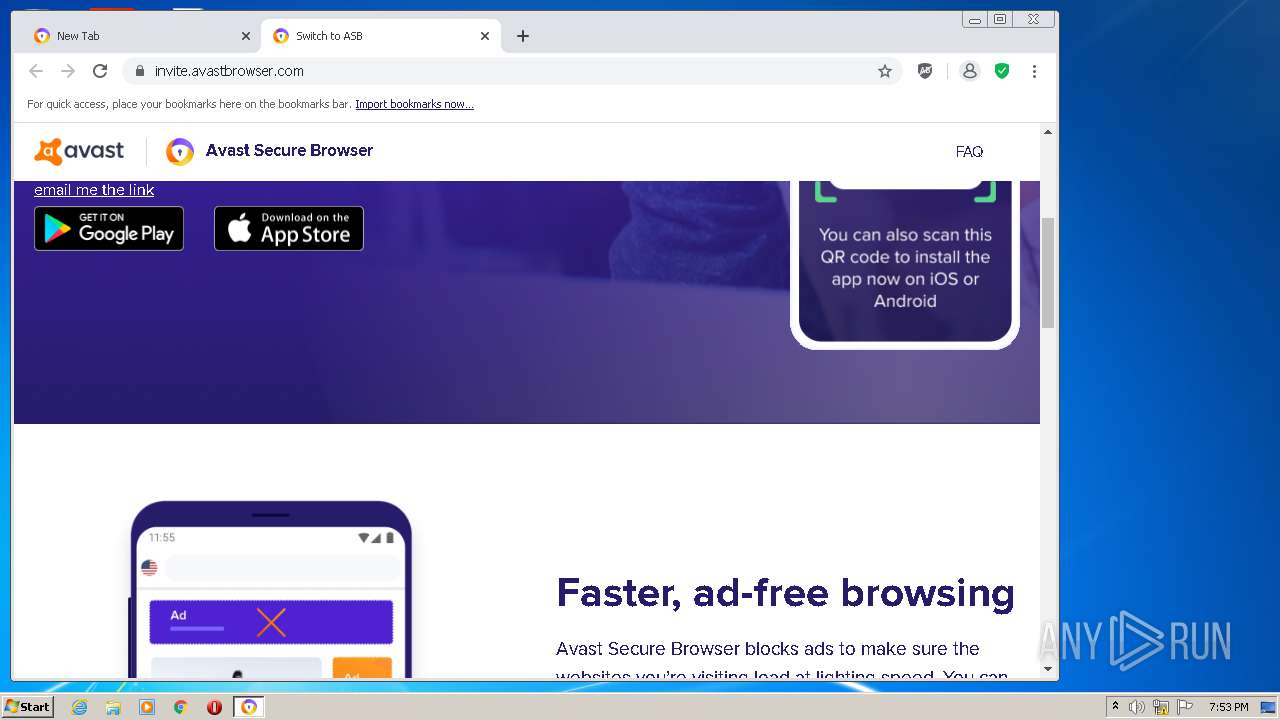Click Get it on Google Play badge
Image resolution: width=1280 pixels, height=720 pixels.
pyautogui.click(x=109, y=228)
